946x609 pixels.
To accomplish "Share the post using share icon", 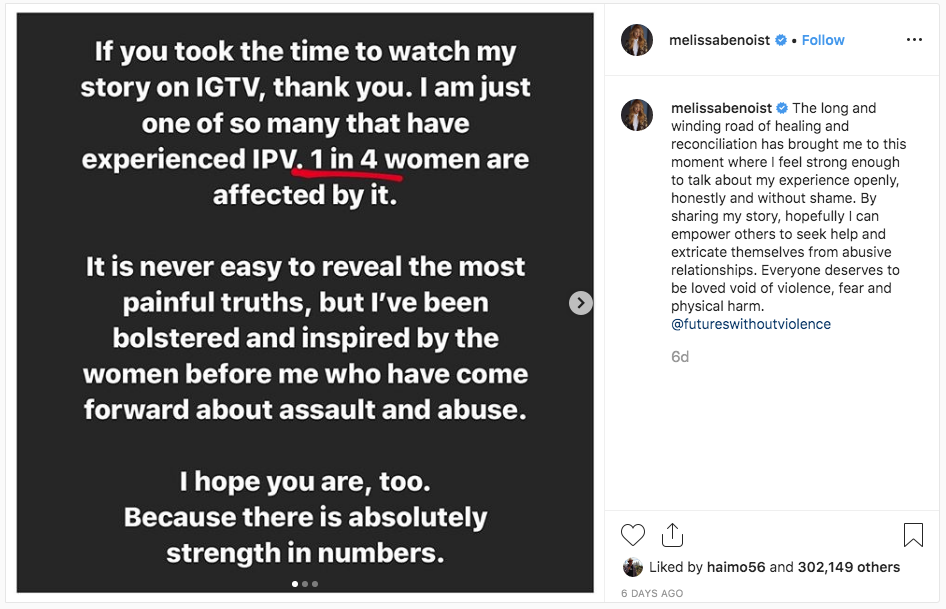I will click(672, 534).
